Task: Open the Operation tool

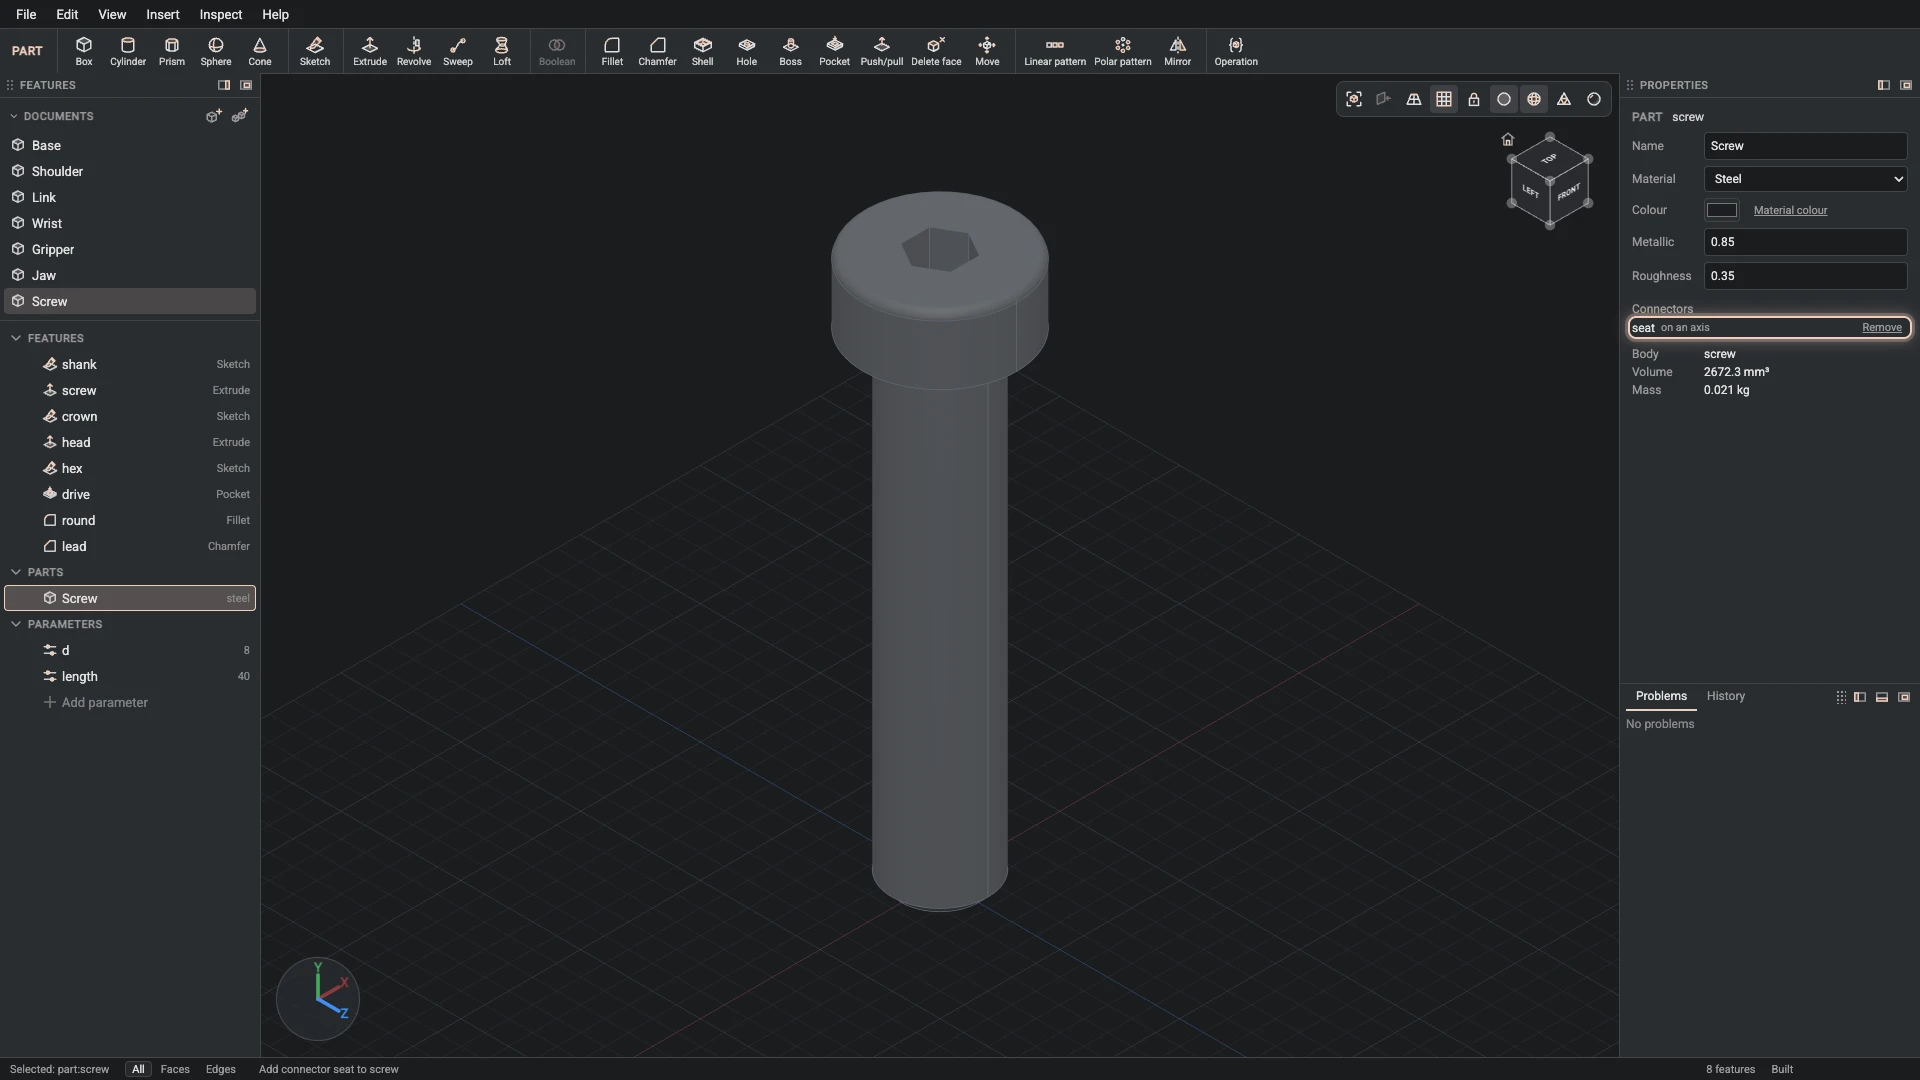Action: click(1236, 51)
